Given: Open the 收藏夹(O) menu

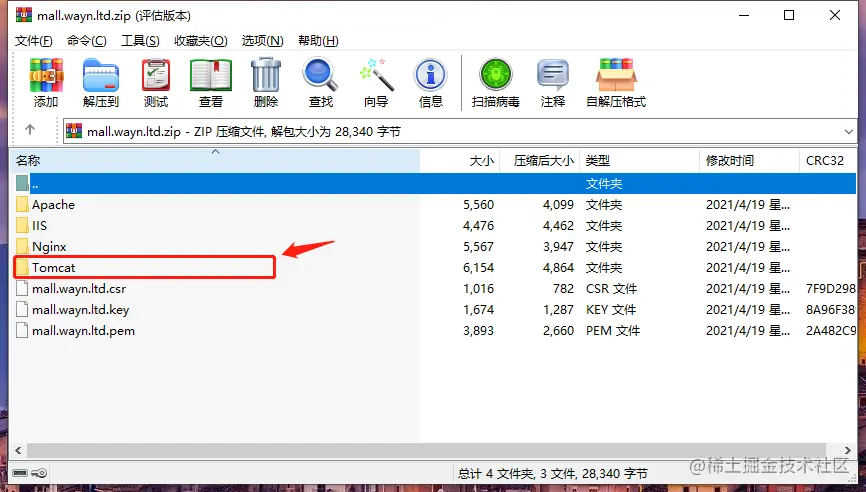Looking at the screenshot, I should [x=200, y=41].
